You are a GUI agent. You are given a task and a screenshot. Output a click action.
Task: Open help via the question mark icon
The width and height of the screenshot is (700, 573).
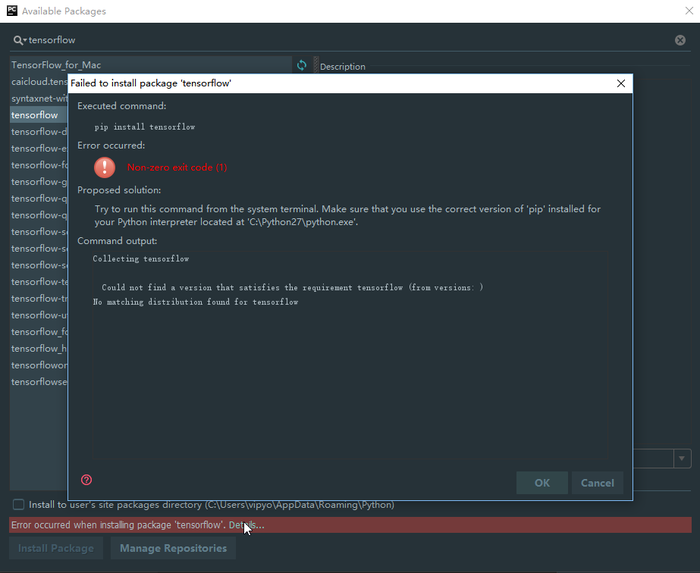(86, 480)
